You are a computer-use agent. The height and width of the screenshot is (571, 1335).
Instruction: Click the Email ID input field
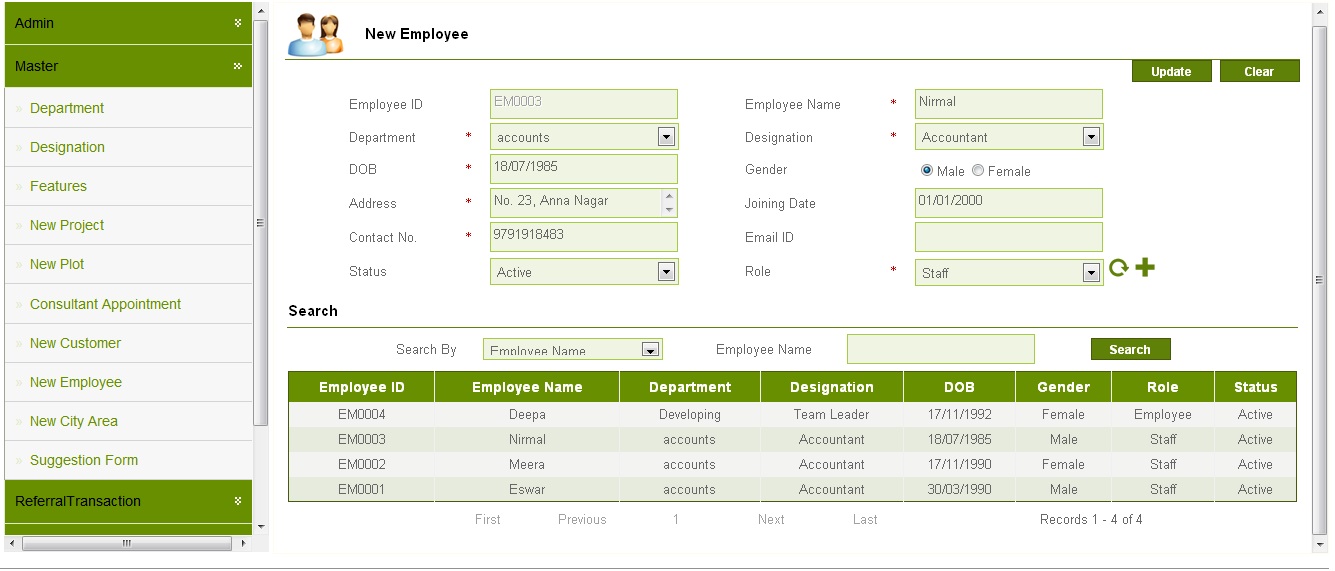point(1008,237)
